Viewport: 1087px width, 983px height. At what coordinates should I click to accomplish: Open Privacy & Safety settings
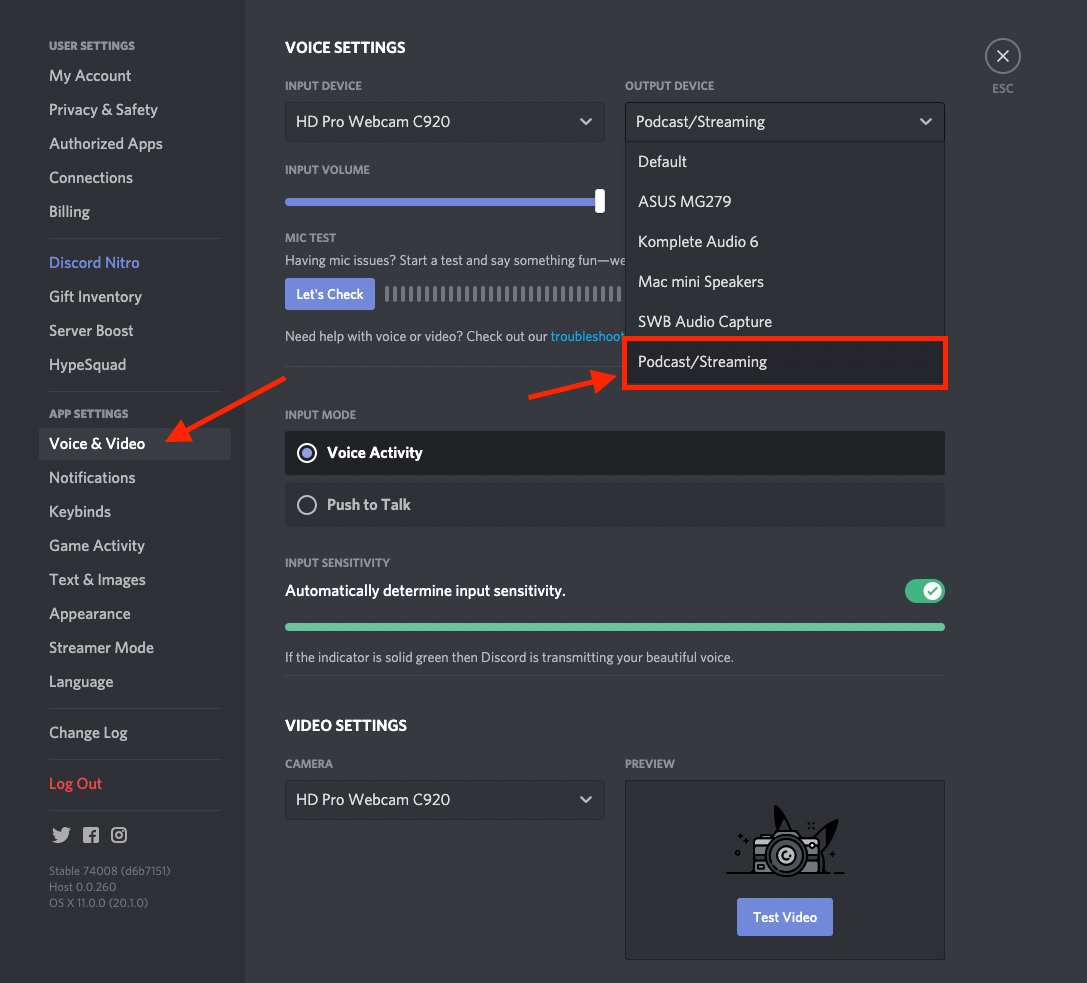click(103, 110)
